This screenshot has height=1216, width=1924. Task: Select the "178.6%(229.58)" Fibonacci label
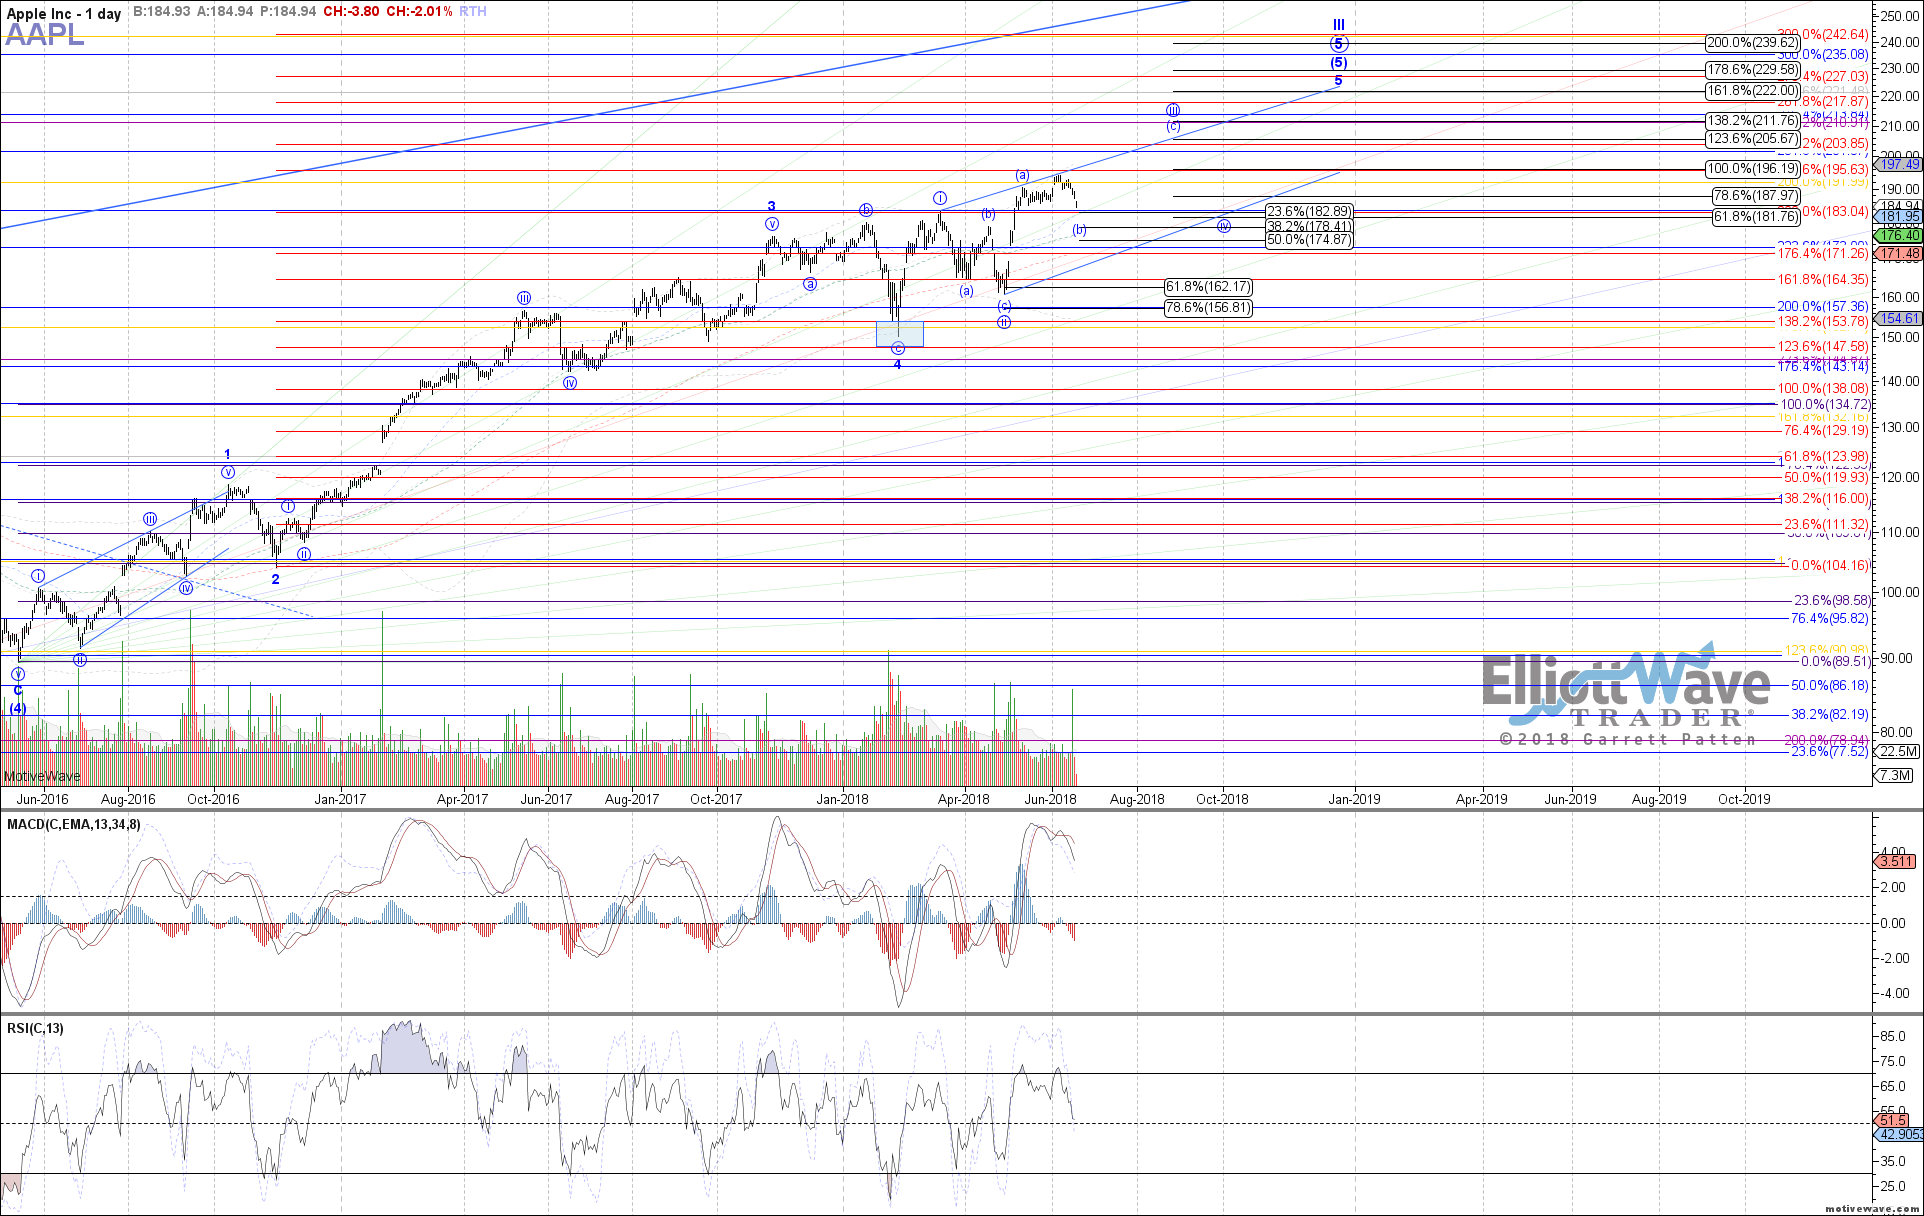point(1752,70)
